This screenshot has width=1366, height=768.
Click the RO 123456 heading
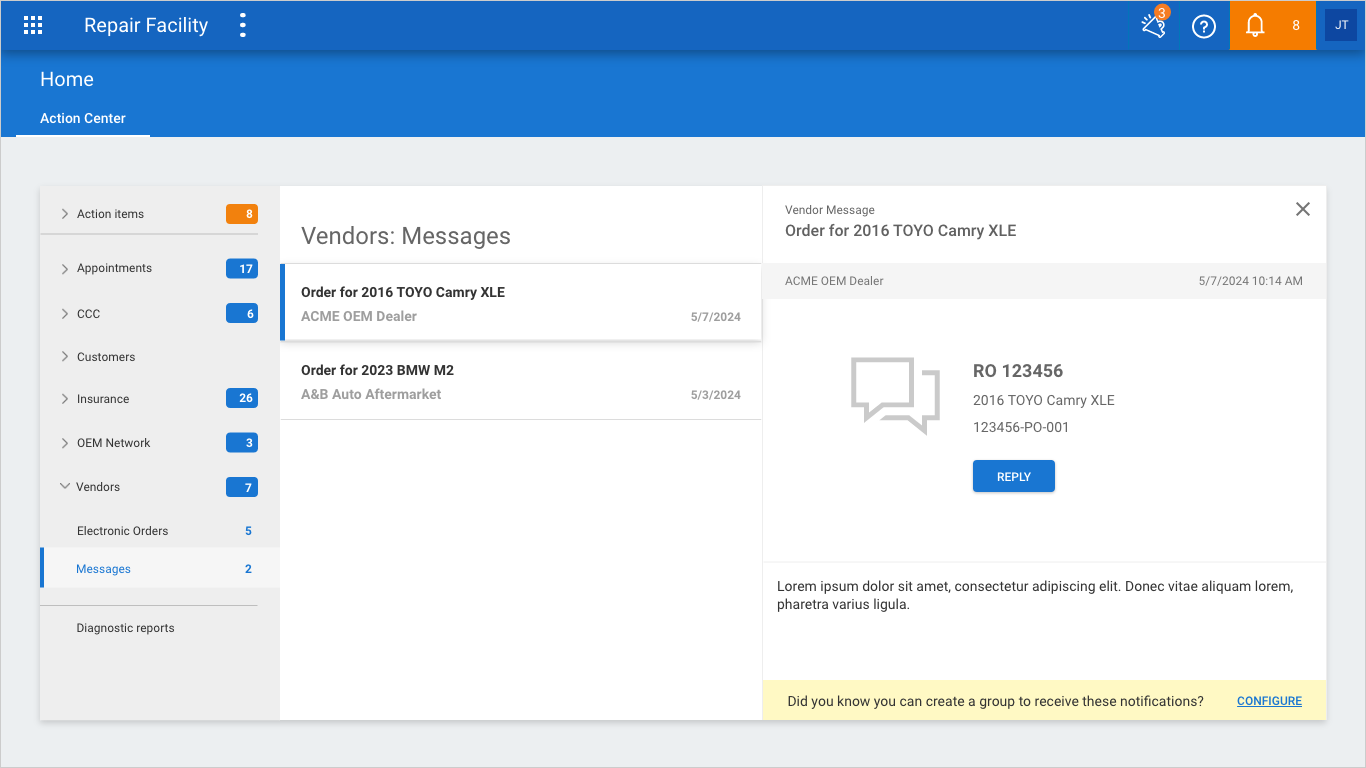pos(1018,371)
